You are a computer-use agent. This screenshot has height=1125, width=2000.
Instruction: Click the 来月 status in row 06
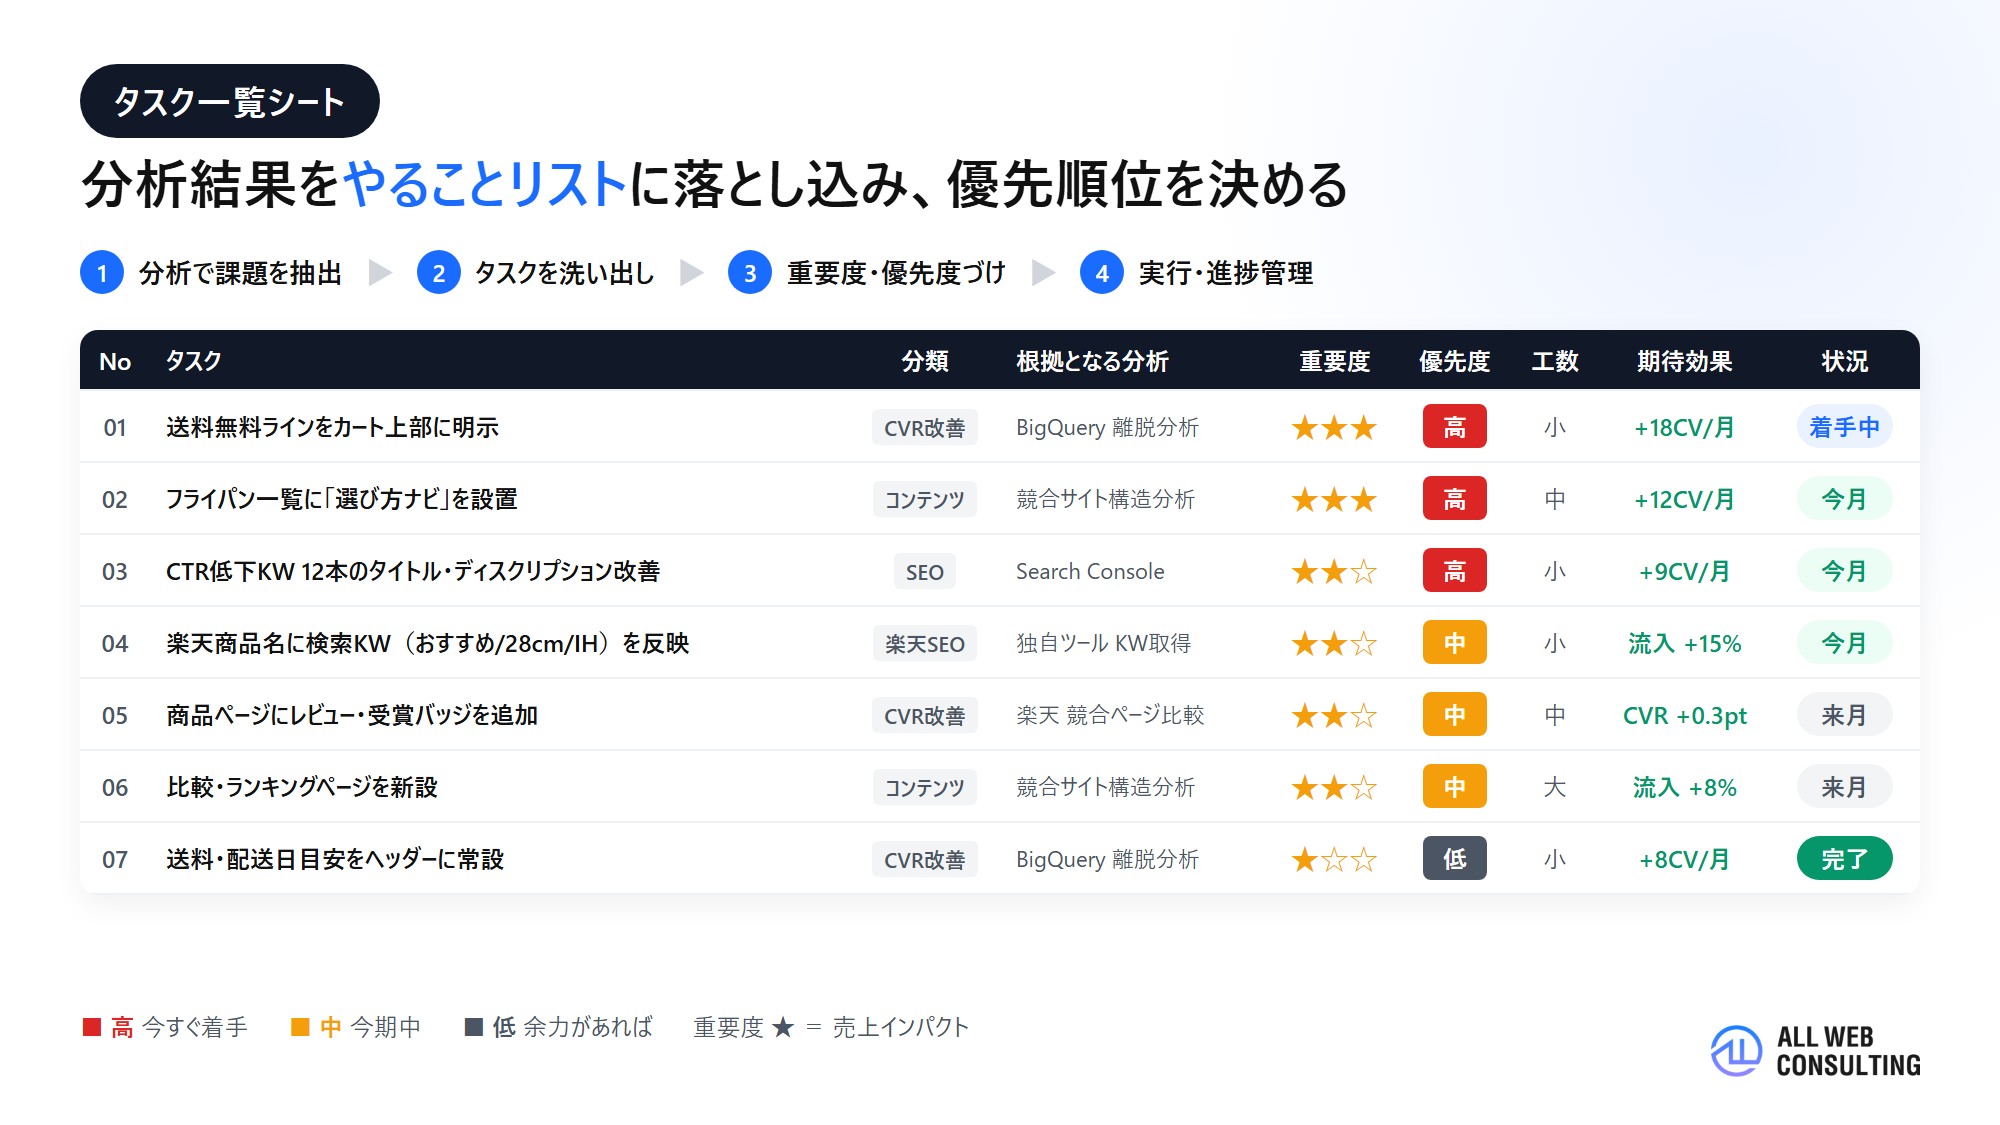1844,787
